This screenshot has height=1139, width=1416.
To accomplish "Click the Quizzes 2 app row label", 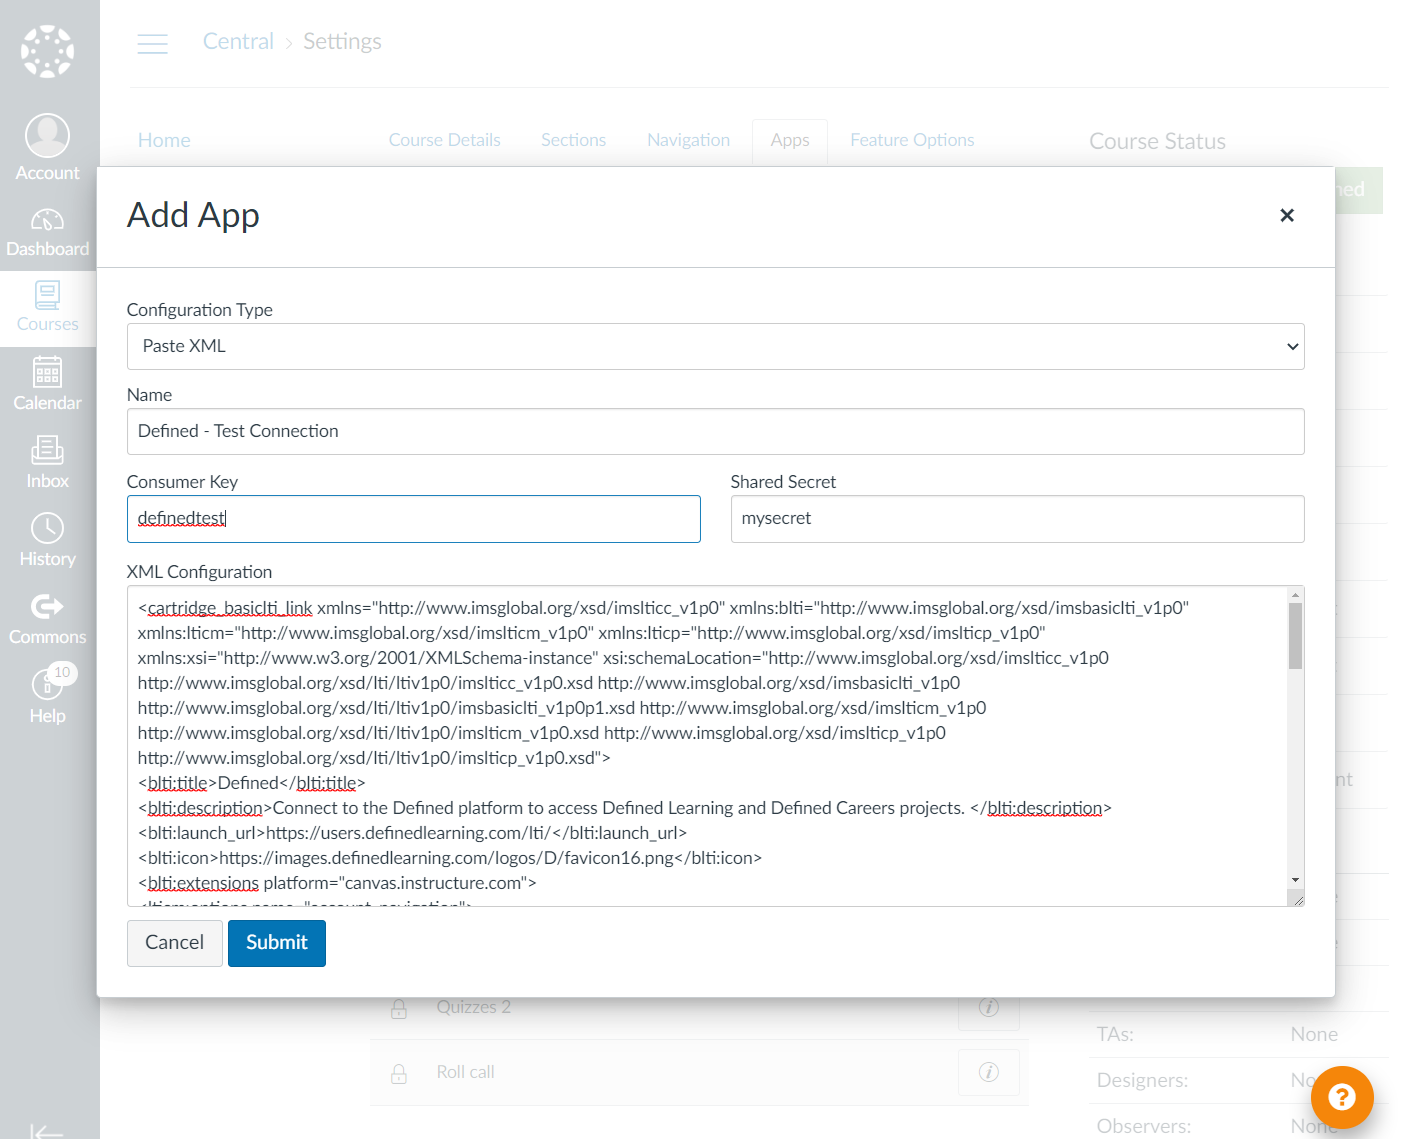I will click(x=474, y=1007).
